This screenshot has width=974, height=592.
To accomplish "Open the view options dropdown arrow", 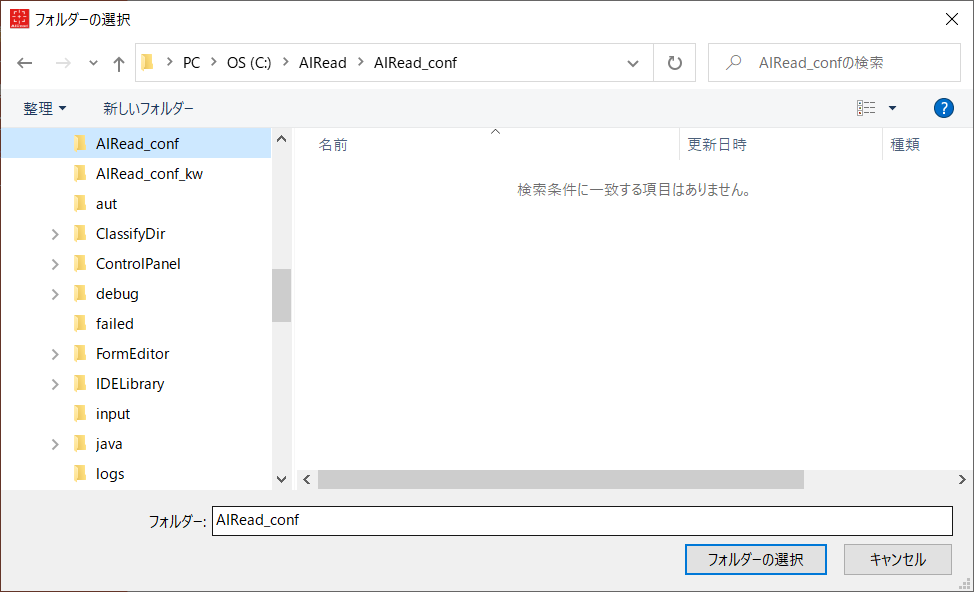I will 892,108.
